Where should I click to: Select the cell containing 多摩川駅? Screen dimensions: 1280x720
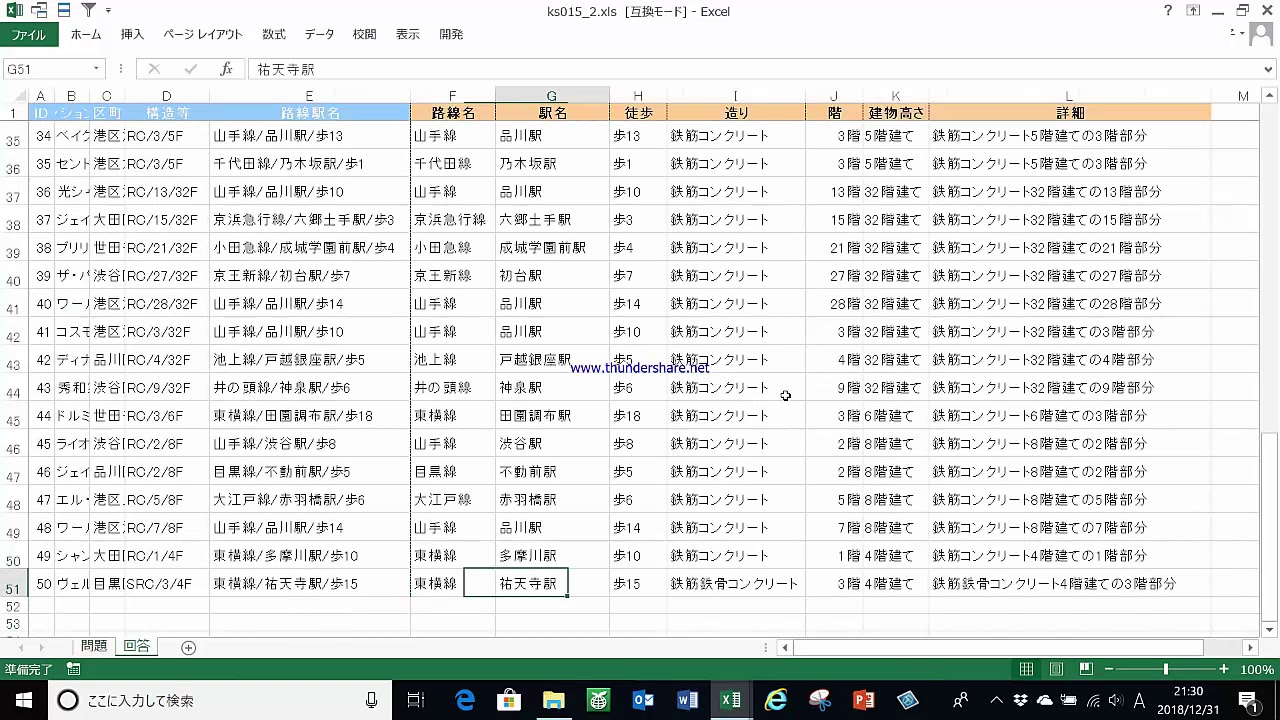(x=552, y=556)
